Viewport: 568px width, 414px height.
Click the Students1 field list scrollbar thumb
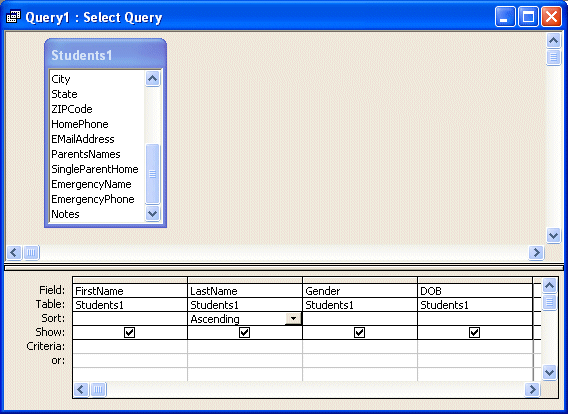153,173
